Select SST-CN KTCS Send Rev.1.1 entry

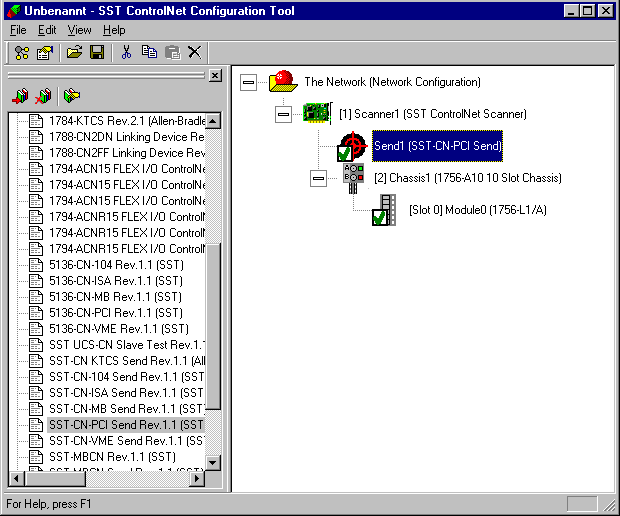pos(127,361)
